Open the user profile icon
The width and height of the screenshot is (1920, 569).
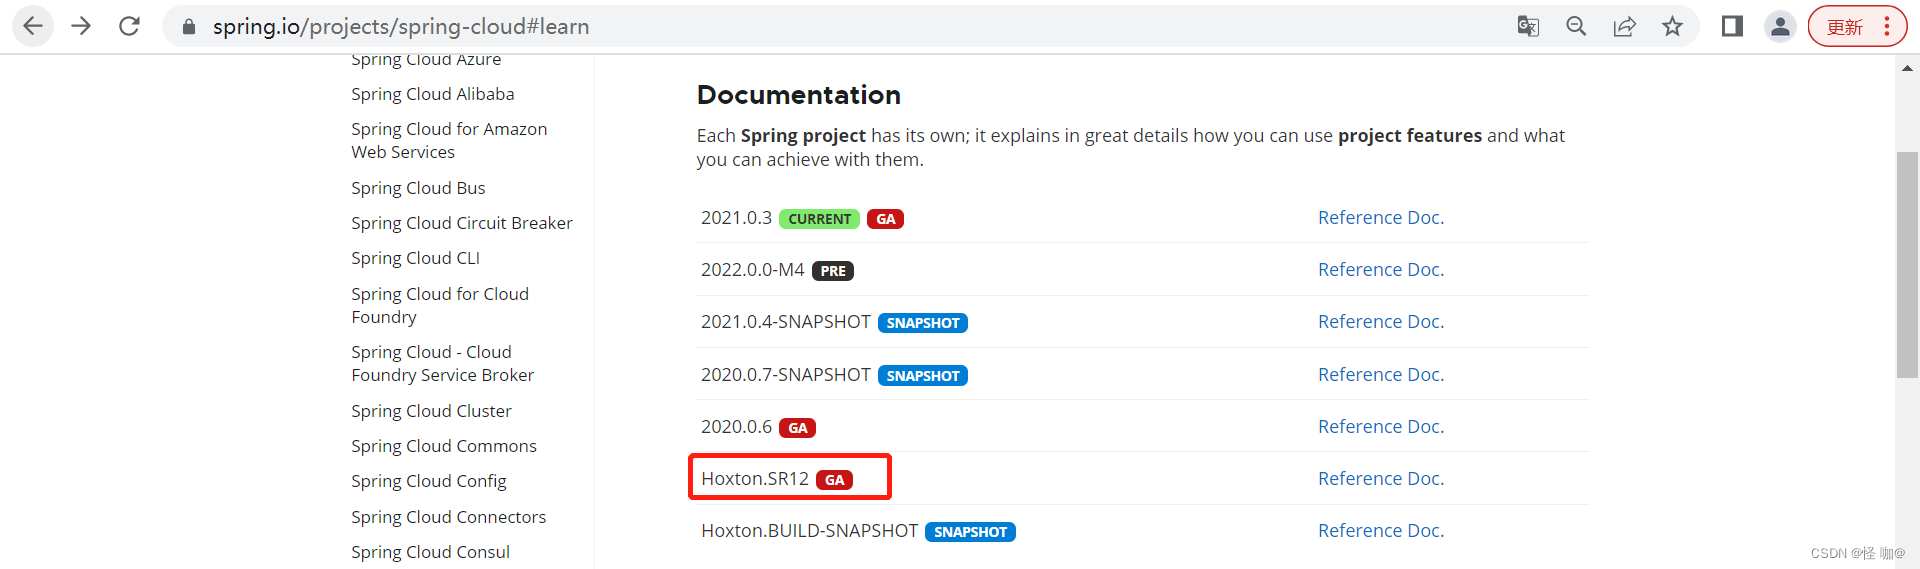point(1780,27)
